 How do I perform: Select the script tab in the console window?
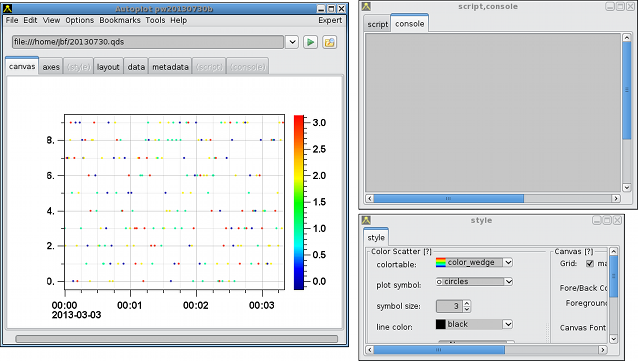pos(378,24)
